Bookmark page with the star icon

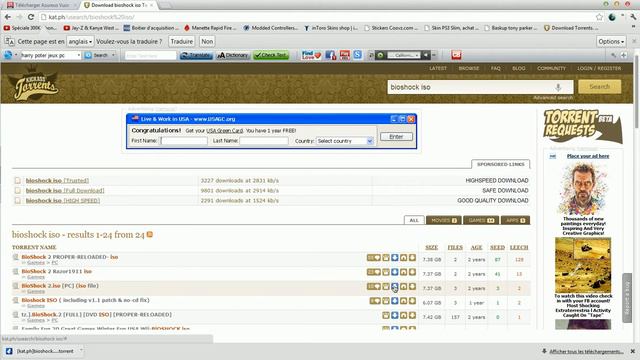(599, 17)
